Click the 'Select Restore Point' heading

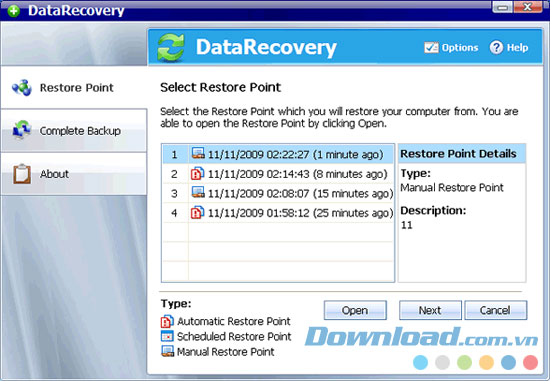tap(221, 87)
